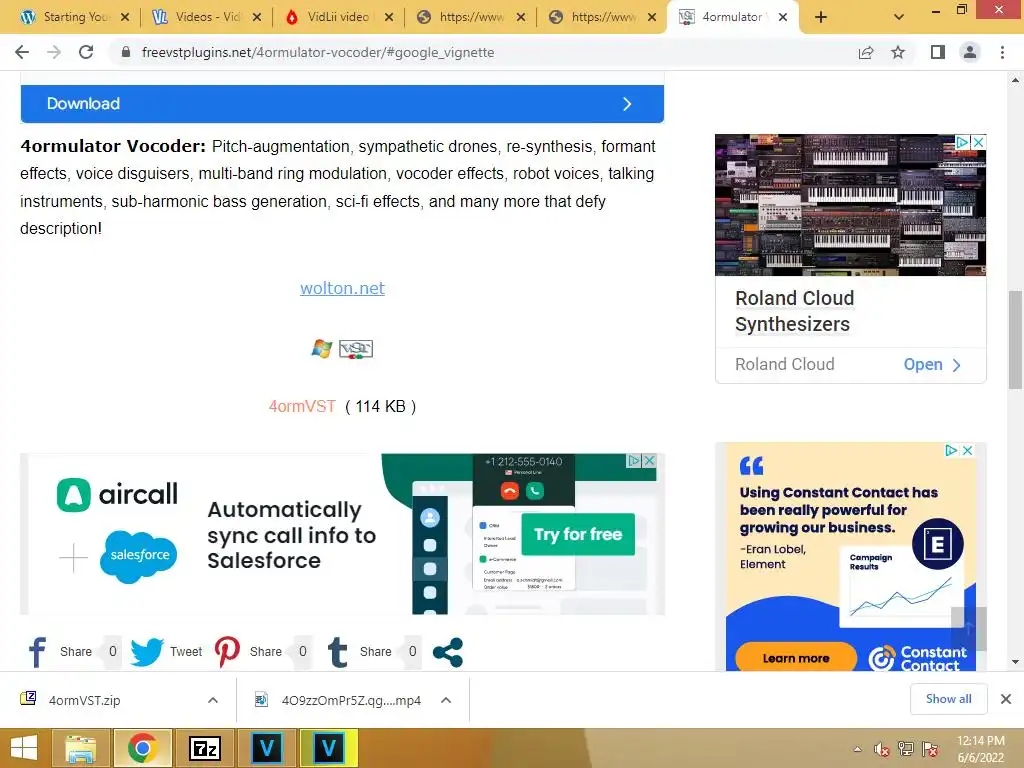
Task: Click Show all downloads
Action: (x=948, y=699)
